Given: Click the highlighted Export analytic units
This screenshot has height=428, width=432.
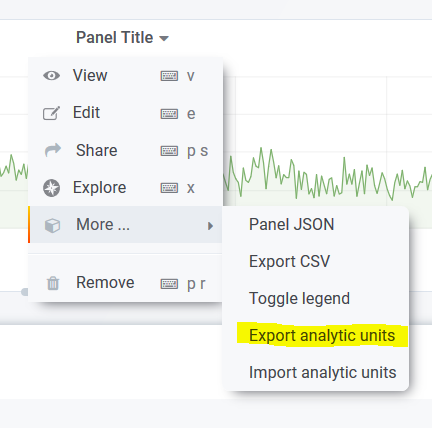Looking at the screenshot, I should [322, 335].
